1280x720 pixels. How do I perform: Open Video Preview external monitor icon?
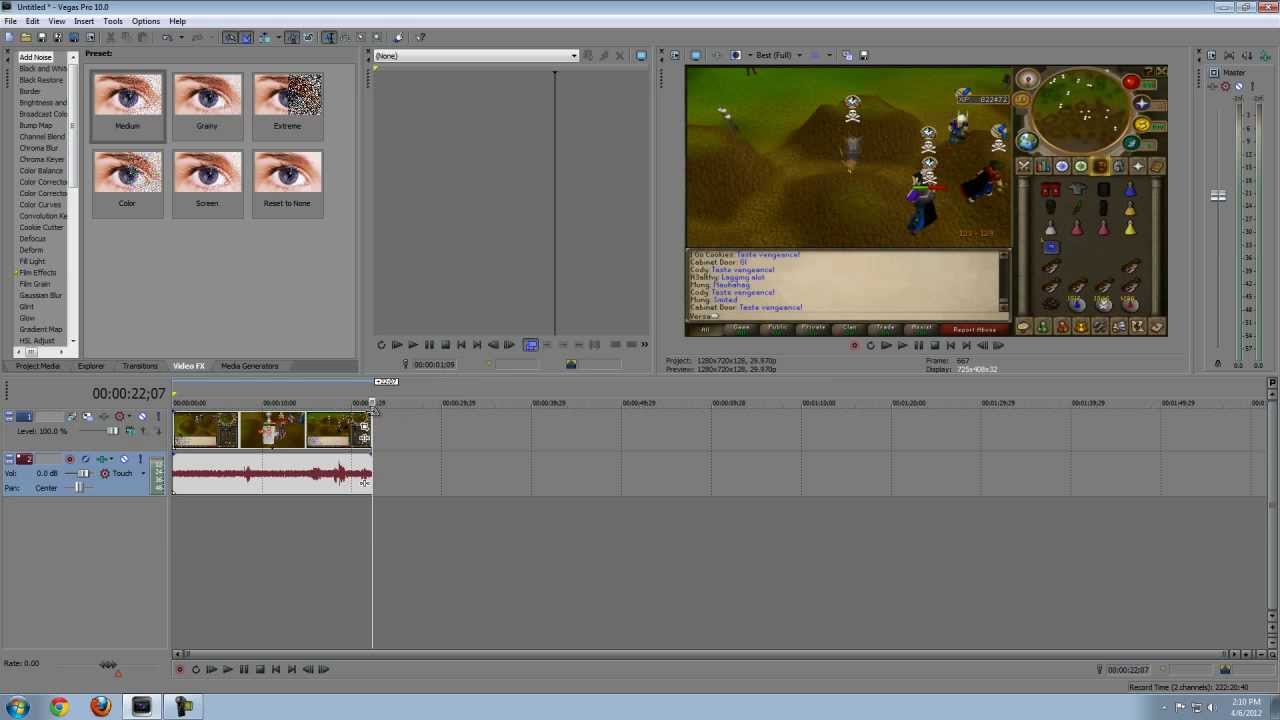pyautogui.click(x=696, y=55)
